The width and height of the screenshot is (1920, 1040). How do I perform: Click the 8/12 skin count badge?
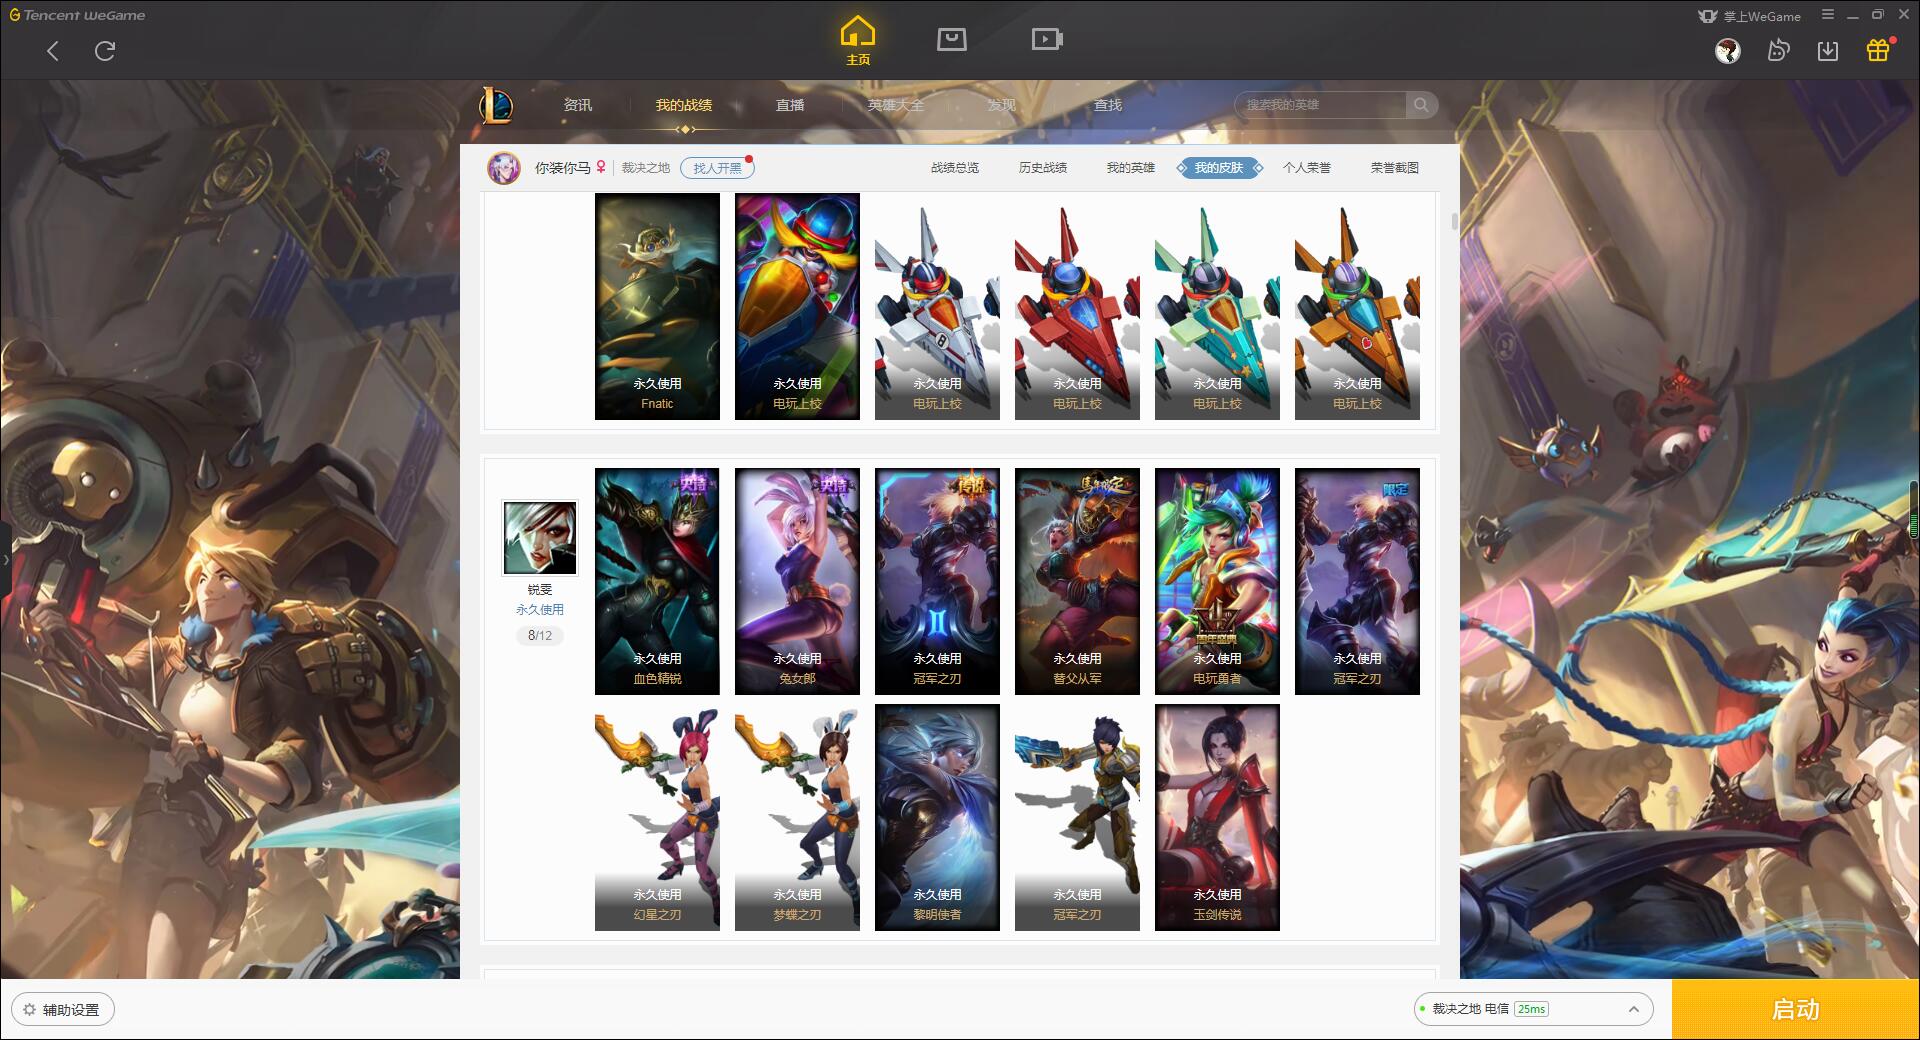click(x=540, y=635)
